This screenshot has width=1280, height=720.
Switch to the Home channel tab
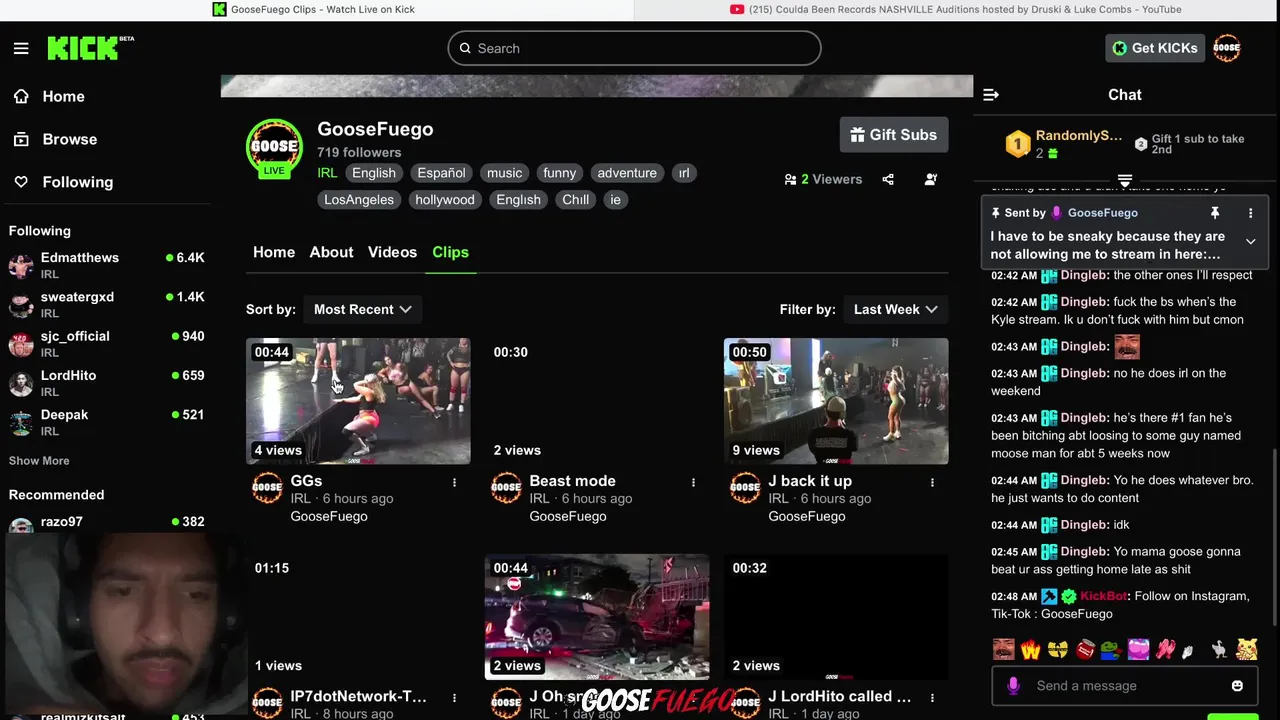274,252
